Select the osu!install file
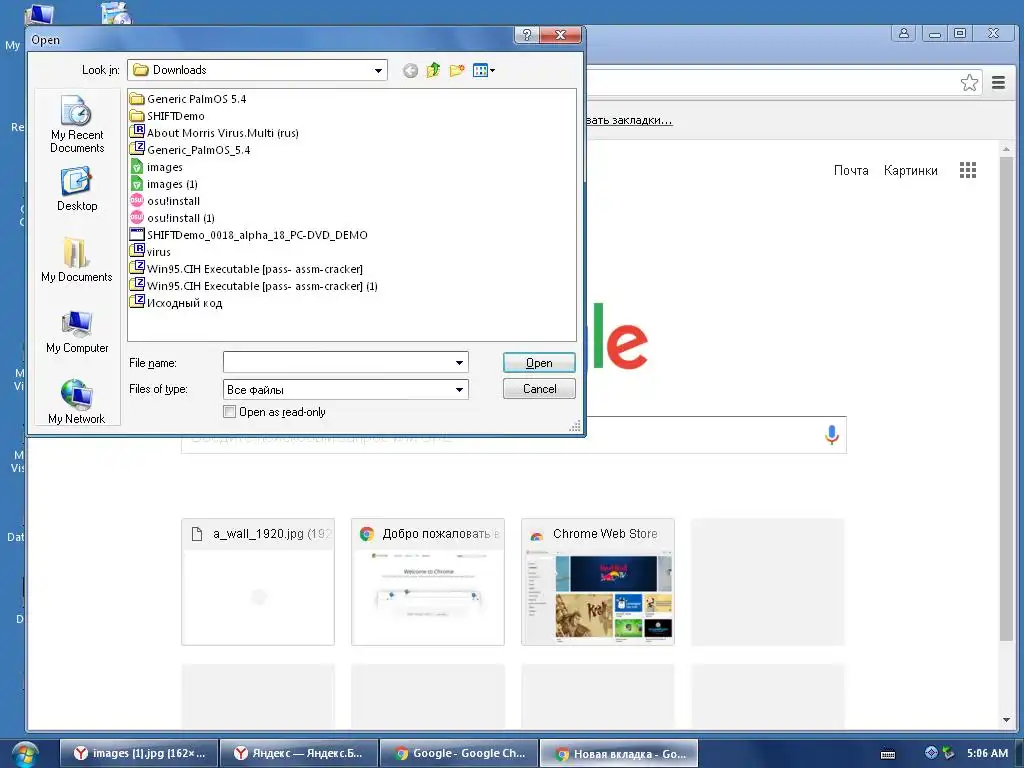 click(x=165, y=201)
